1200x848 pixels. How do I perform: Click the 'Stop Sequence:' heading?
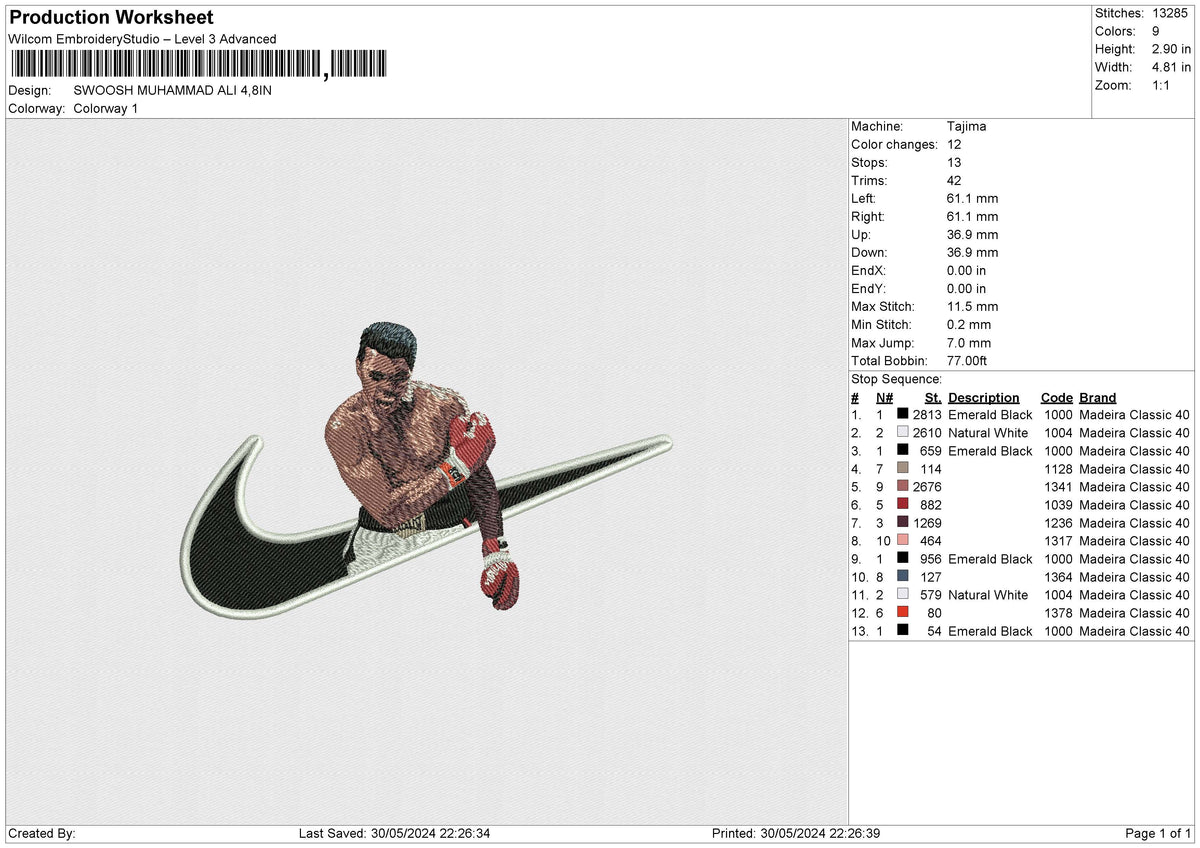[896, 379]
